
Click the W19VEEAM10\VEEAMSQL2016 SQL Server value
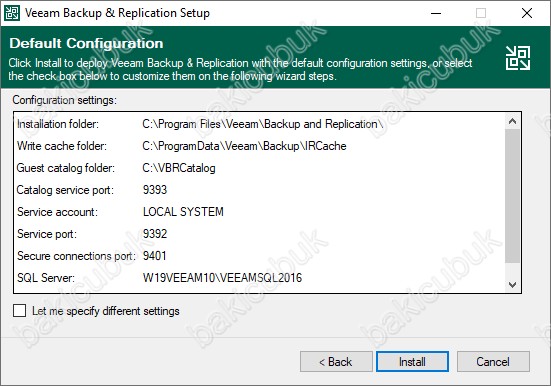click(222, 278)
